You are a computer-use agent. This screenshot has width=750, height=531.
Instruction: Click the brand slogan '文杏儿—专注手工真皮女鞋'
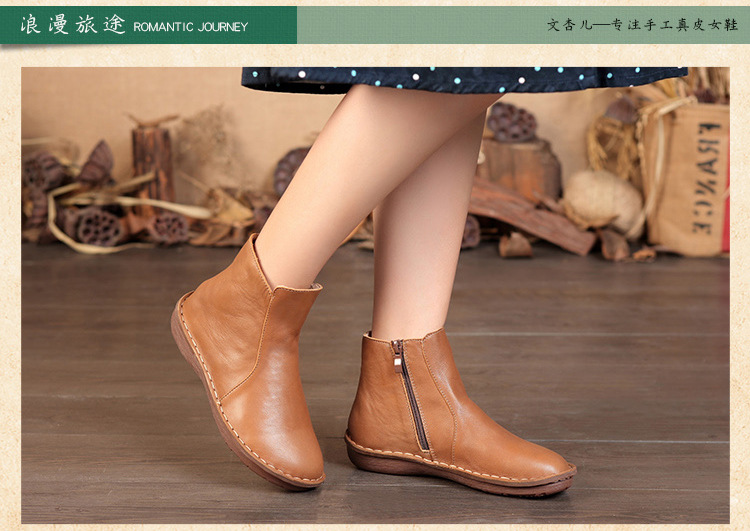[642, 25]
